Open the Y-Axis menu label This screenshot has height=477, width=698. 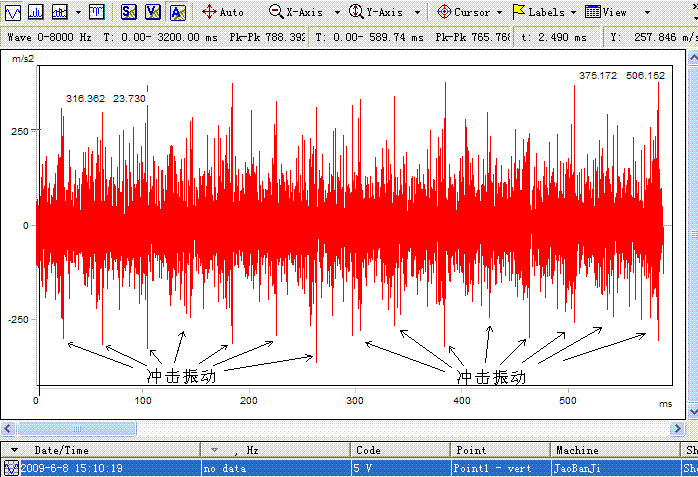coord(385,12)
